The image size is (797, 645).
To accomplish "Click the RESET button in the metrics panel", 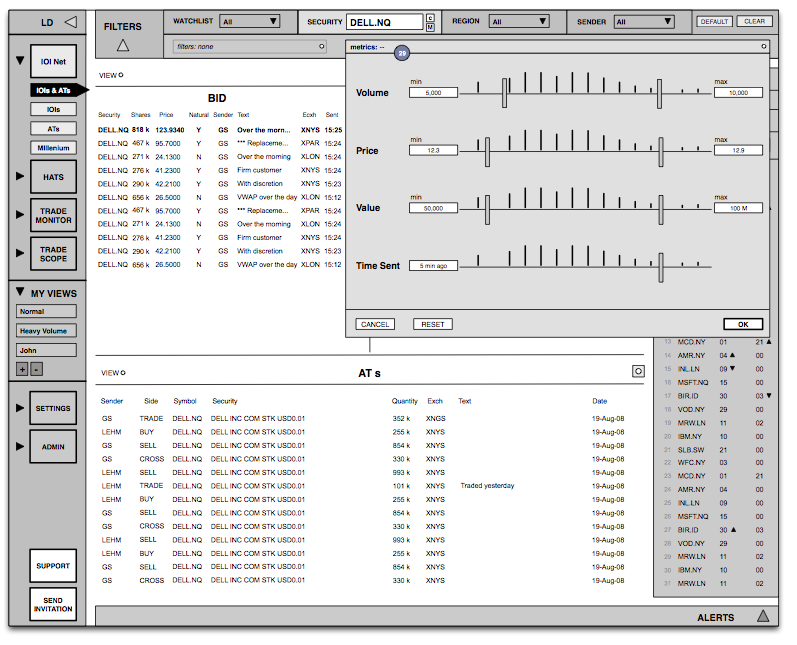I will tap(433, 324).
